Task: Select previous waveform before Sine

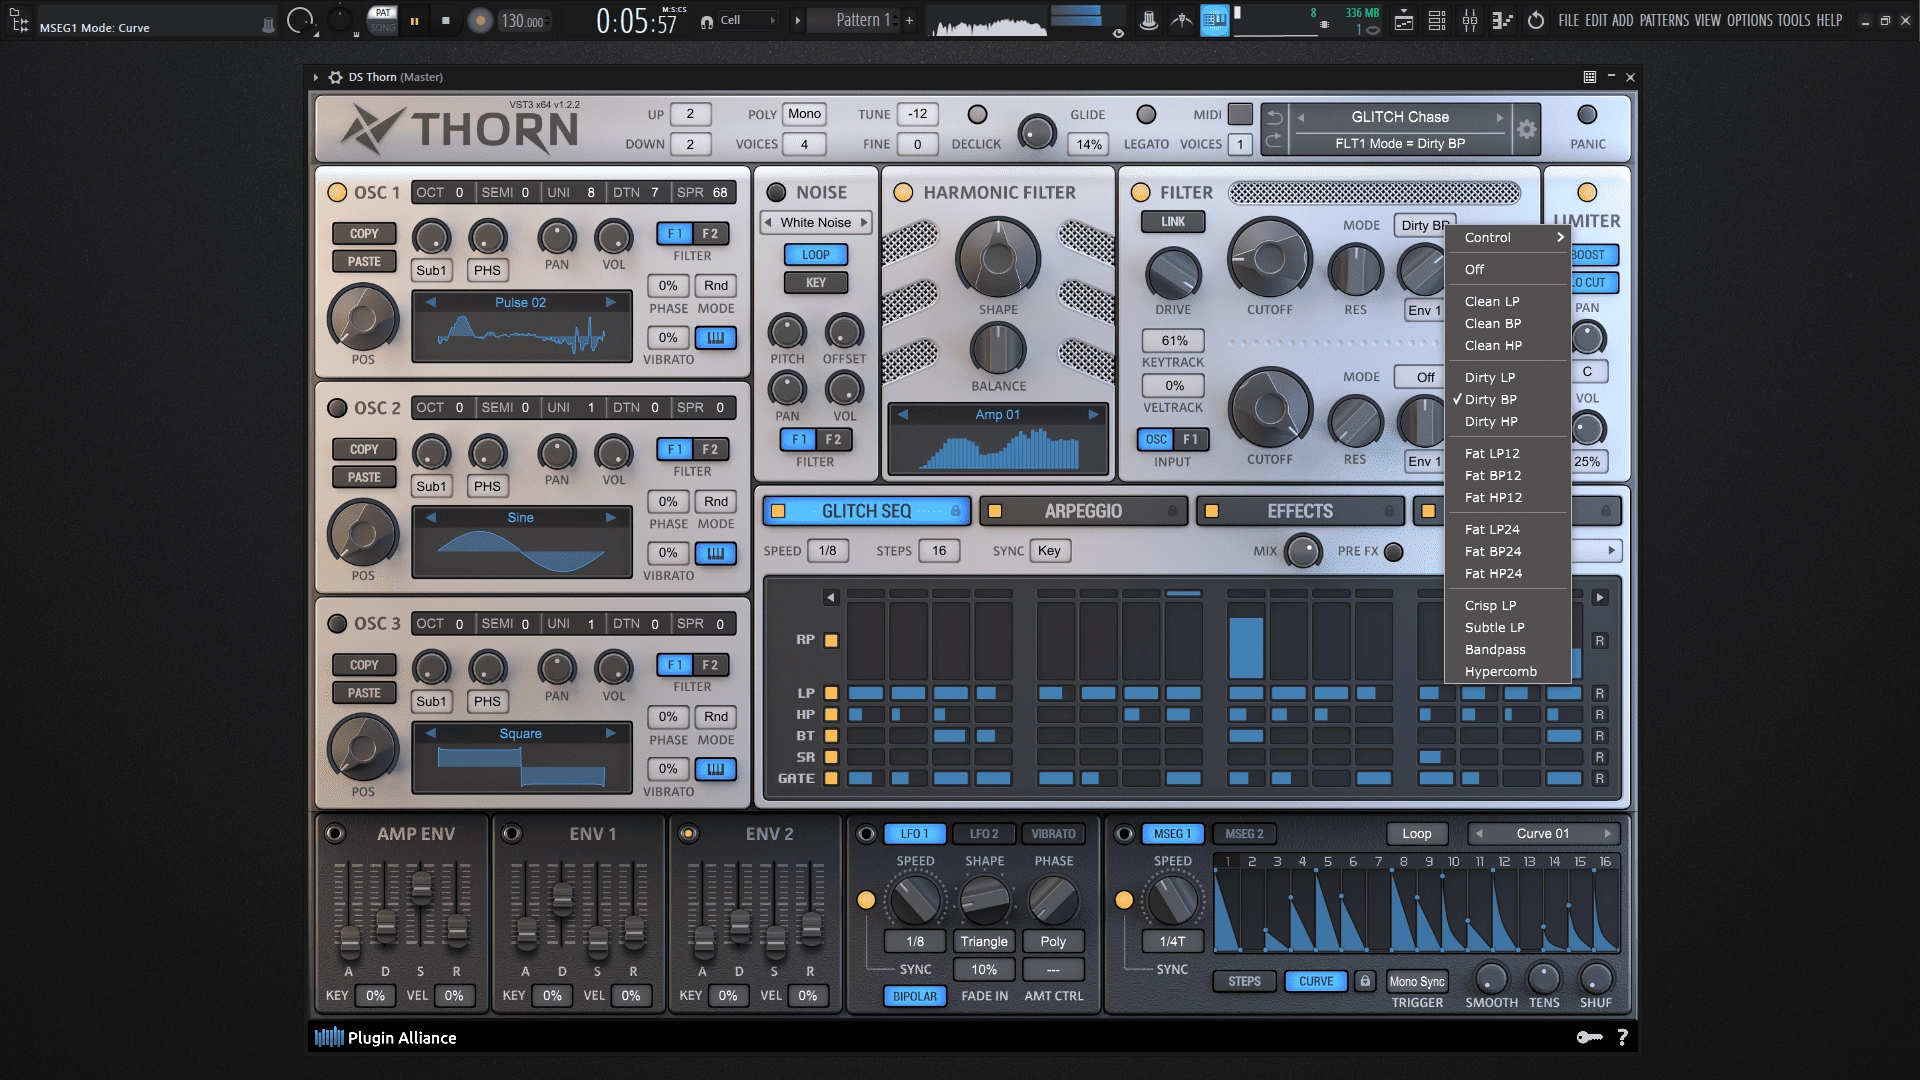Action: tap(431, 517)
